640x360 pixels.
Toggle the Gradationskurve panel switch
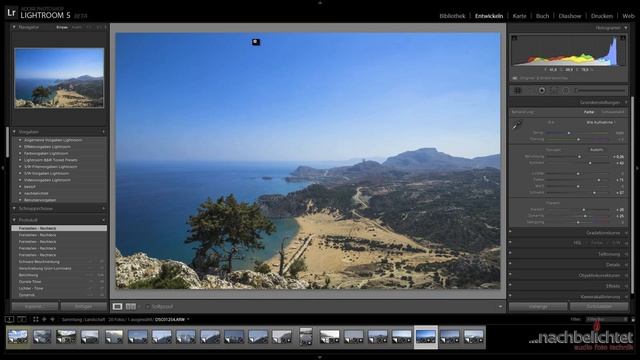(510, 232)
